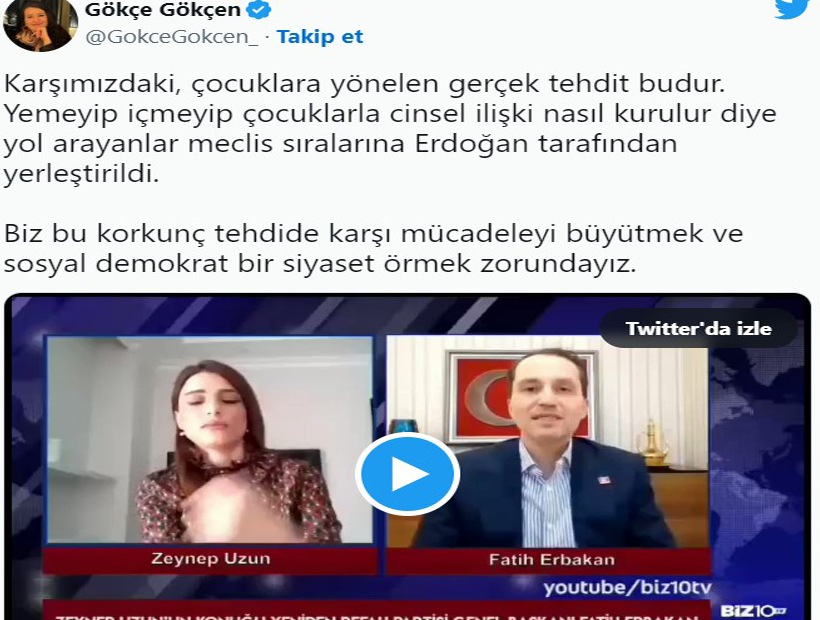
Task: Click the red news ticker headline
Action: click(377, 612)
